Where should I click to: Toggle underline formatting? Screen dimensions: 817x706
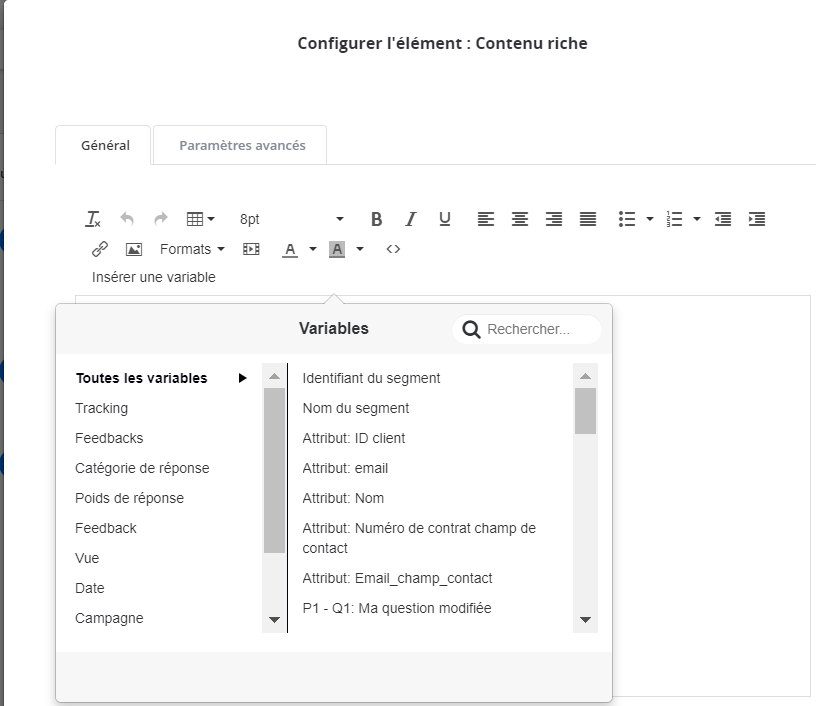click(x=445, y=219)
